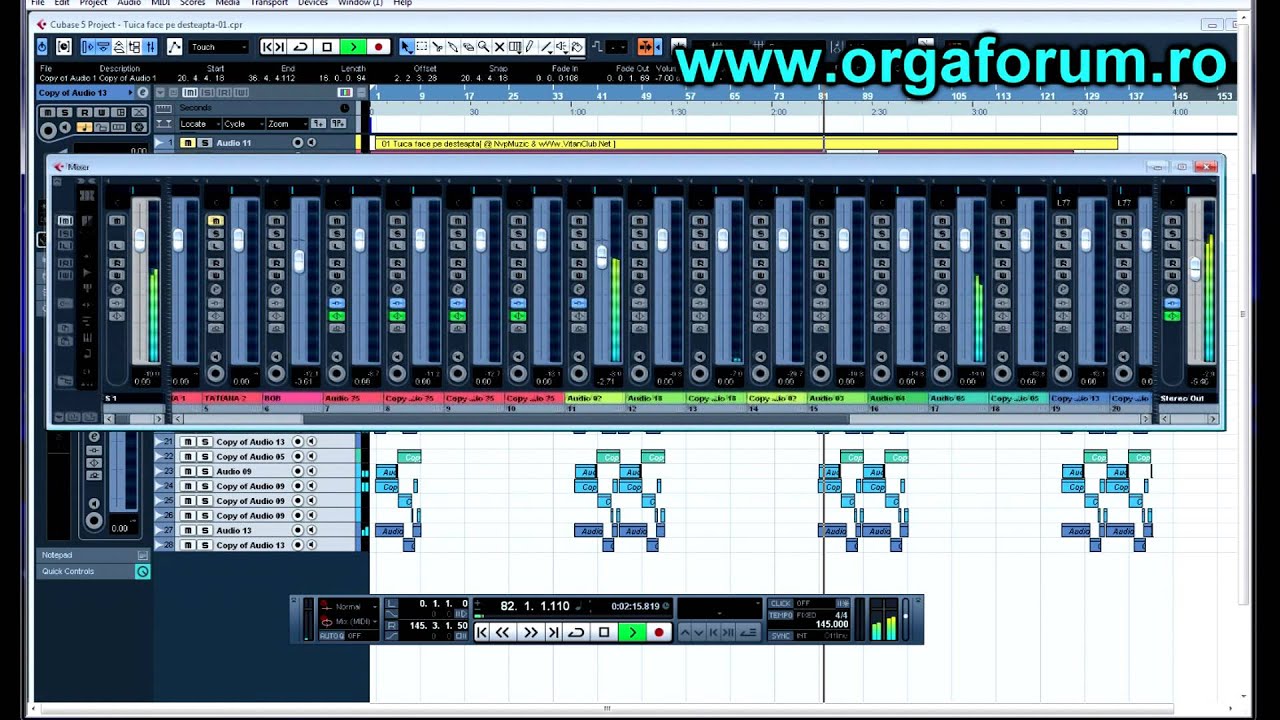Solo track 23 Audio 09
1280x720 pixels.
pos(204,471)
